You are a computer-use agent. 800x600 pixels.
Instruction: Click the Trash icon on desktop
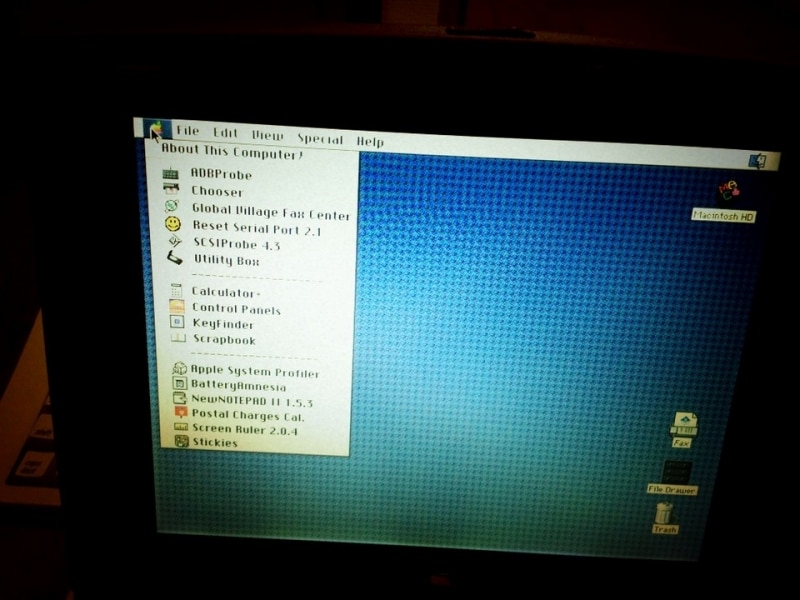point(664,514)
